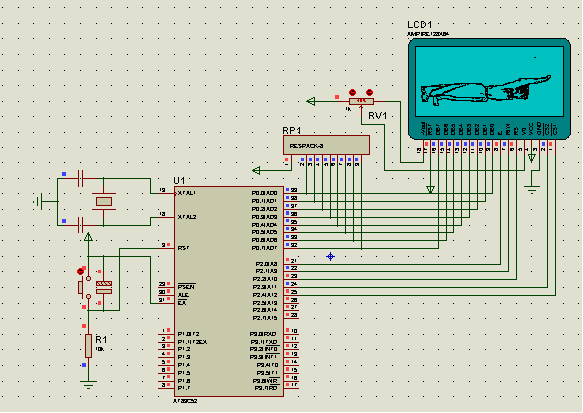Click the ground symbol left of crystal capacitors
Viewport: 583px width, 413px height.
point(38,201)
